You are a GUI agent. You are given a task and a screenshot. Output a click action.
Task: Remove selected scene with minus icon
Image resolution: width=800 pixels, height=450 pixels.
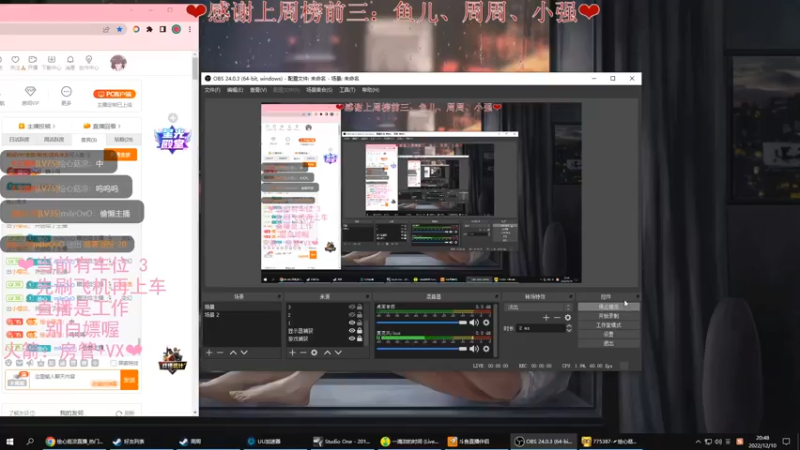click(220, 353)
